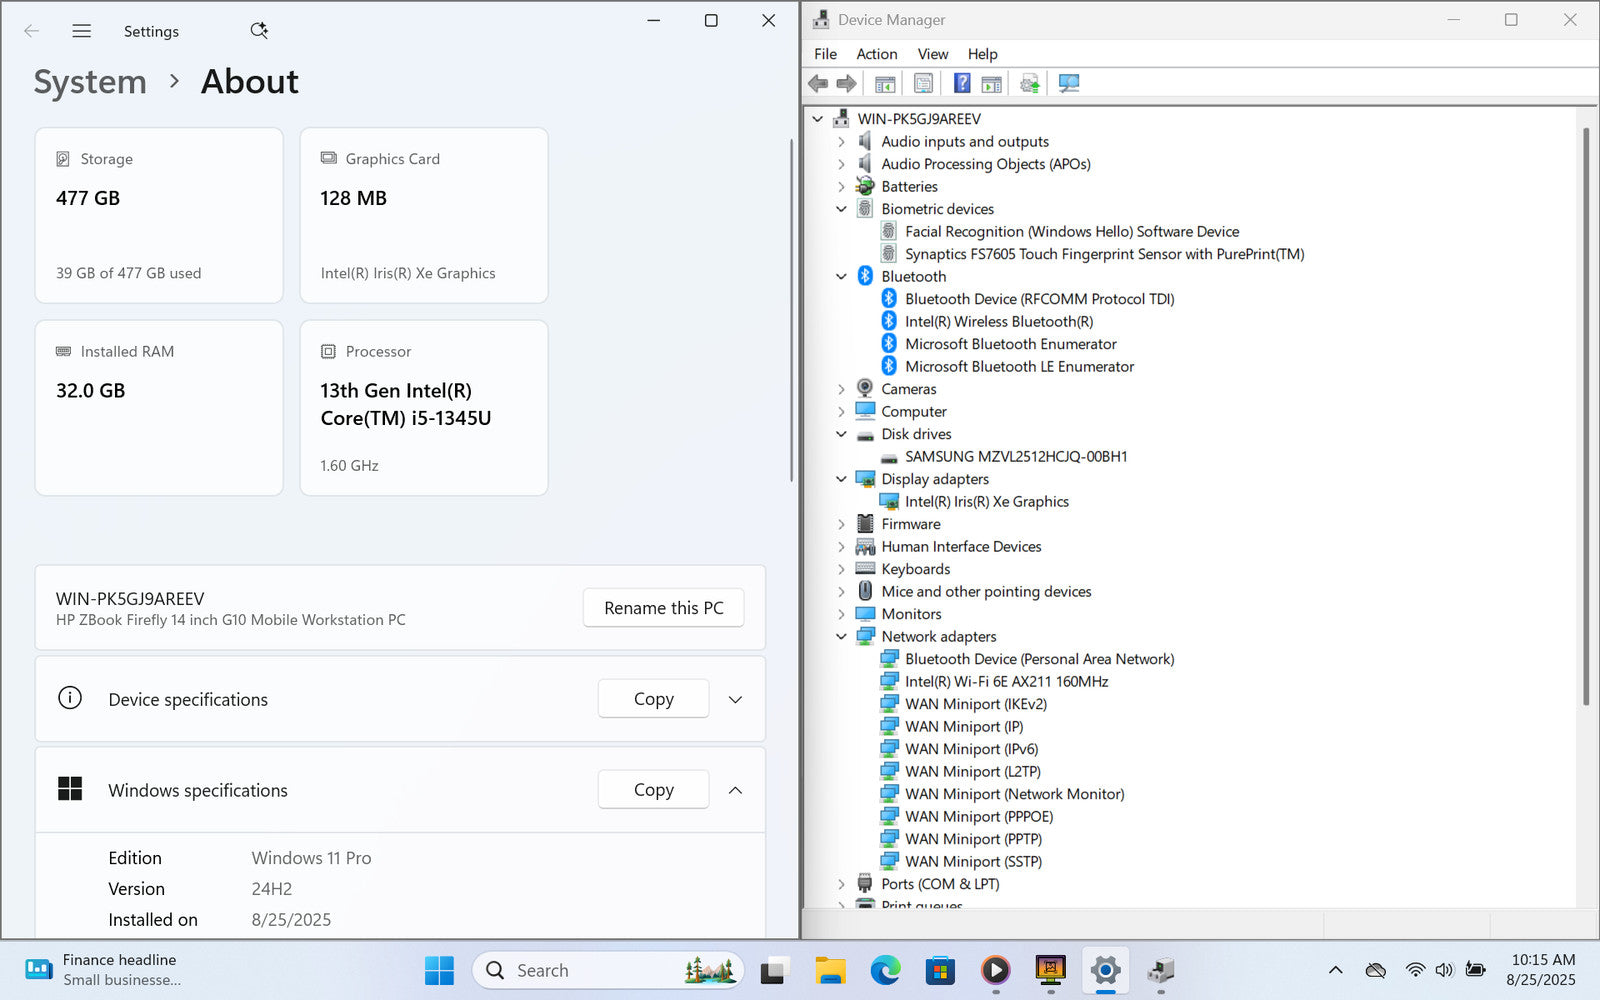This screenshot has width=1600, height=1000.
Task: Toggle the Show/Hide Action Pane icon
Action: (991, 84)
